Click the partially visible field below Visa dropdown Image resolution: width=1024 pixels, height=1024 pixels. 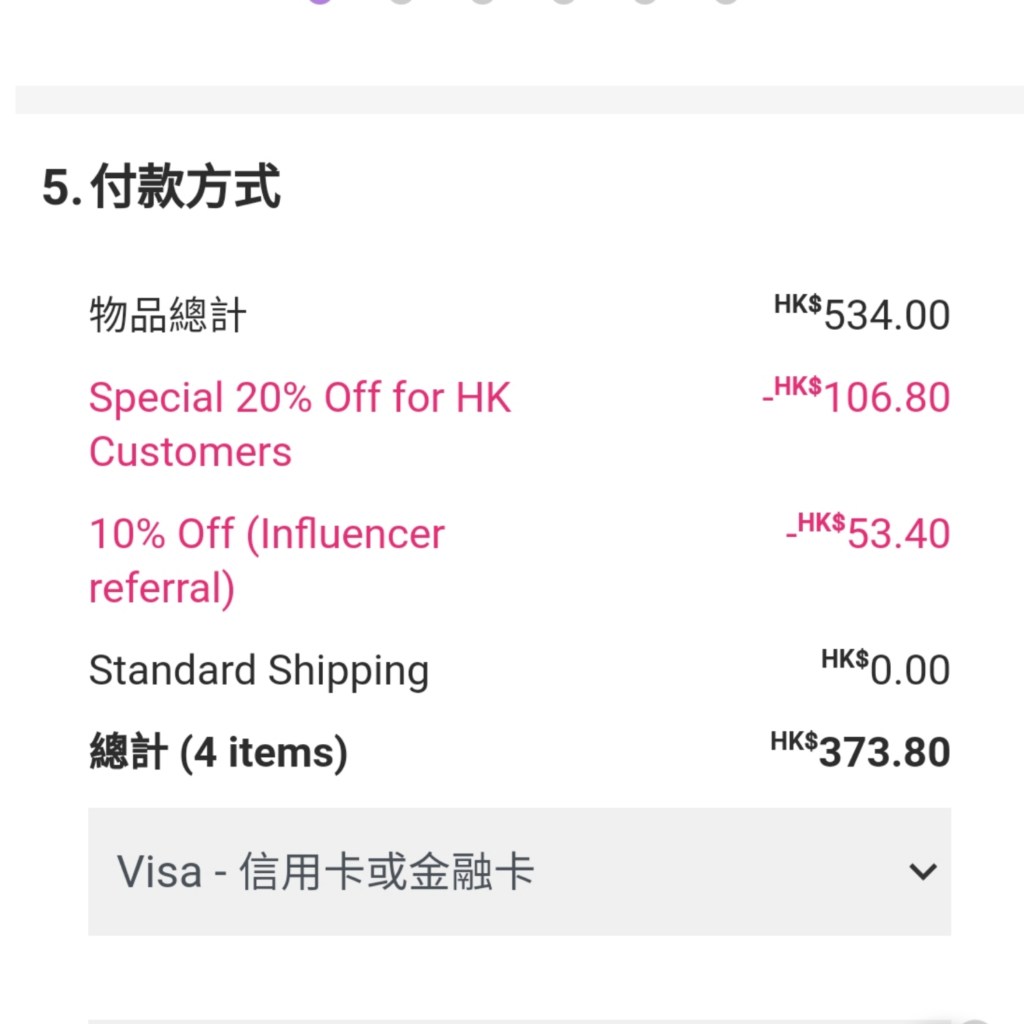(x=518, y=1020)
